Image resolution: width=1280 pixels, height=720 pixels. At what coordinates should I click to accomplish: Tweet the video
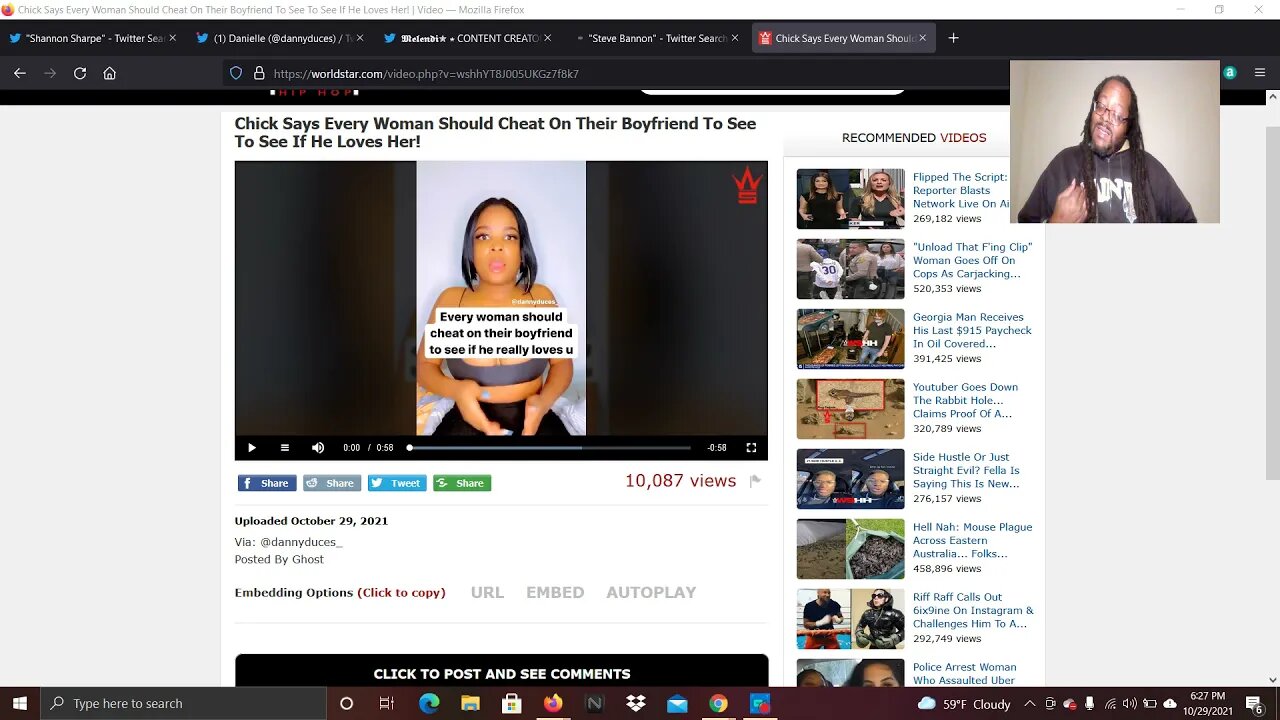397,483
